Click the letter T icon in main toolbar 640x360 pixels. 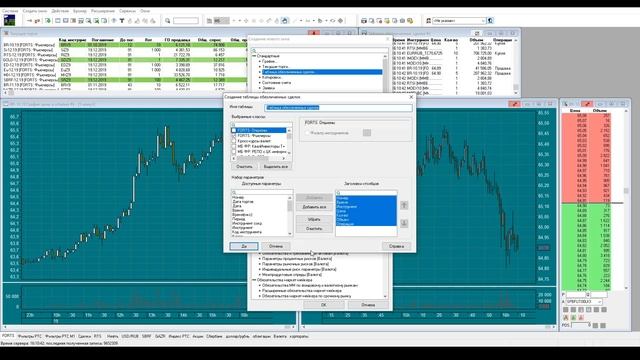[122, 20]
